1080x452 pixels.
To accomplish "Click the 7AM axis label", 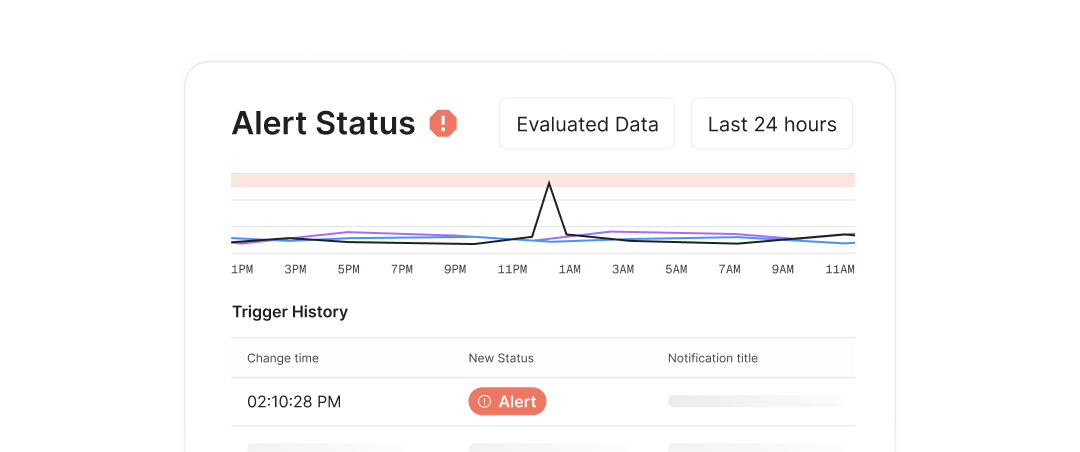I will pos(729,269).
